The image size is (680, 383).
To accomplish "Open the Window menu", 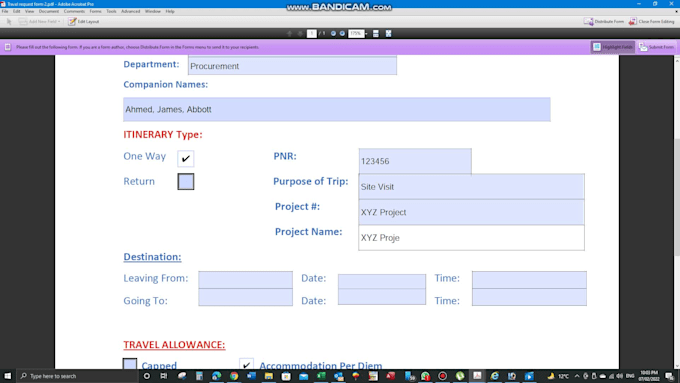I will tap(153, 11).
